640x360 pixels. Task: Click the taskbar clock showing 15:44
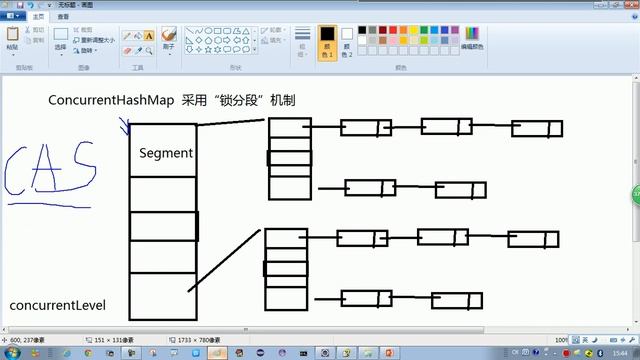(x=620, y=353)
